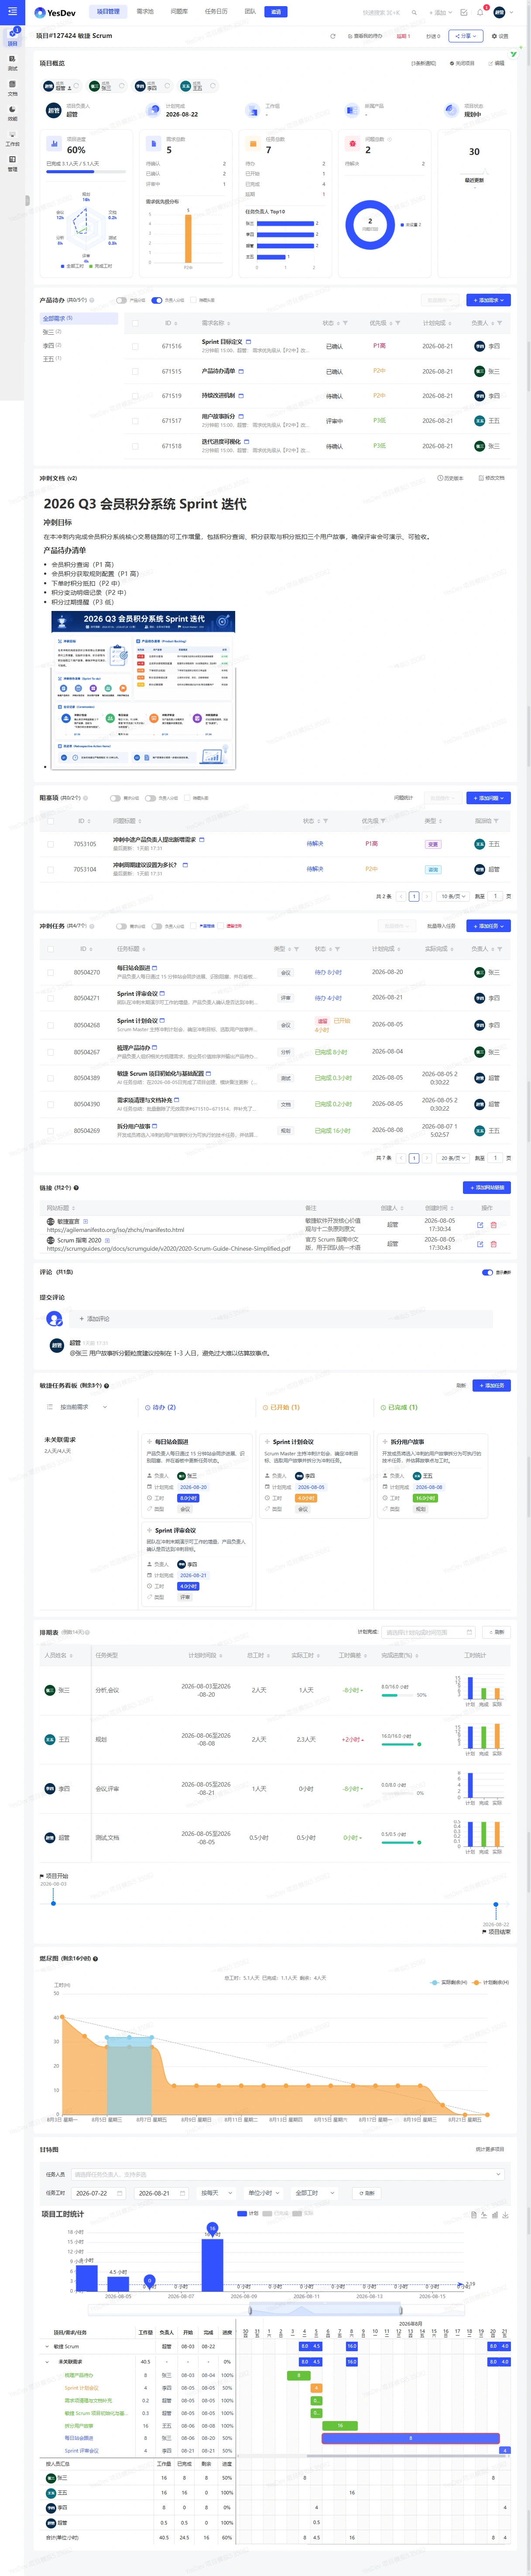The width and height of the screenshot is (531, 2576).
Task: Click copy icon next to 产品待办清单 requirement
Action: coord(241,371)
